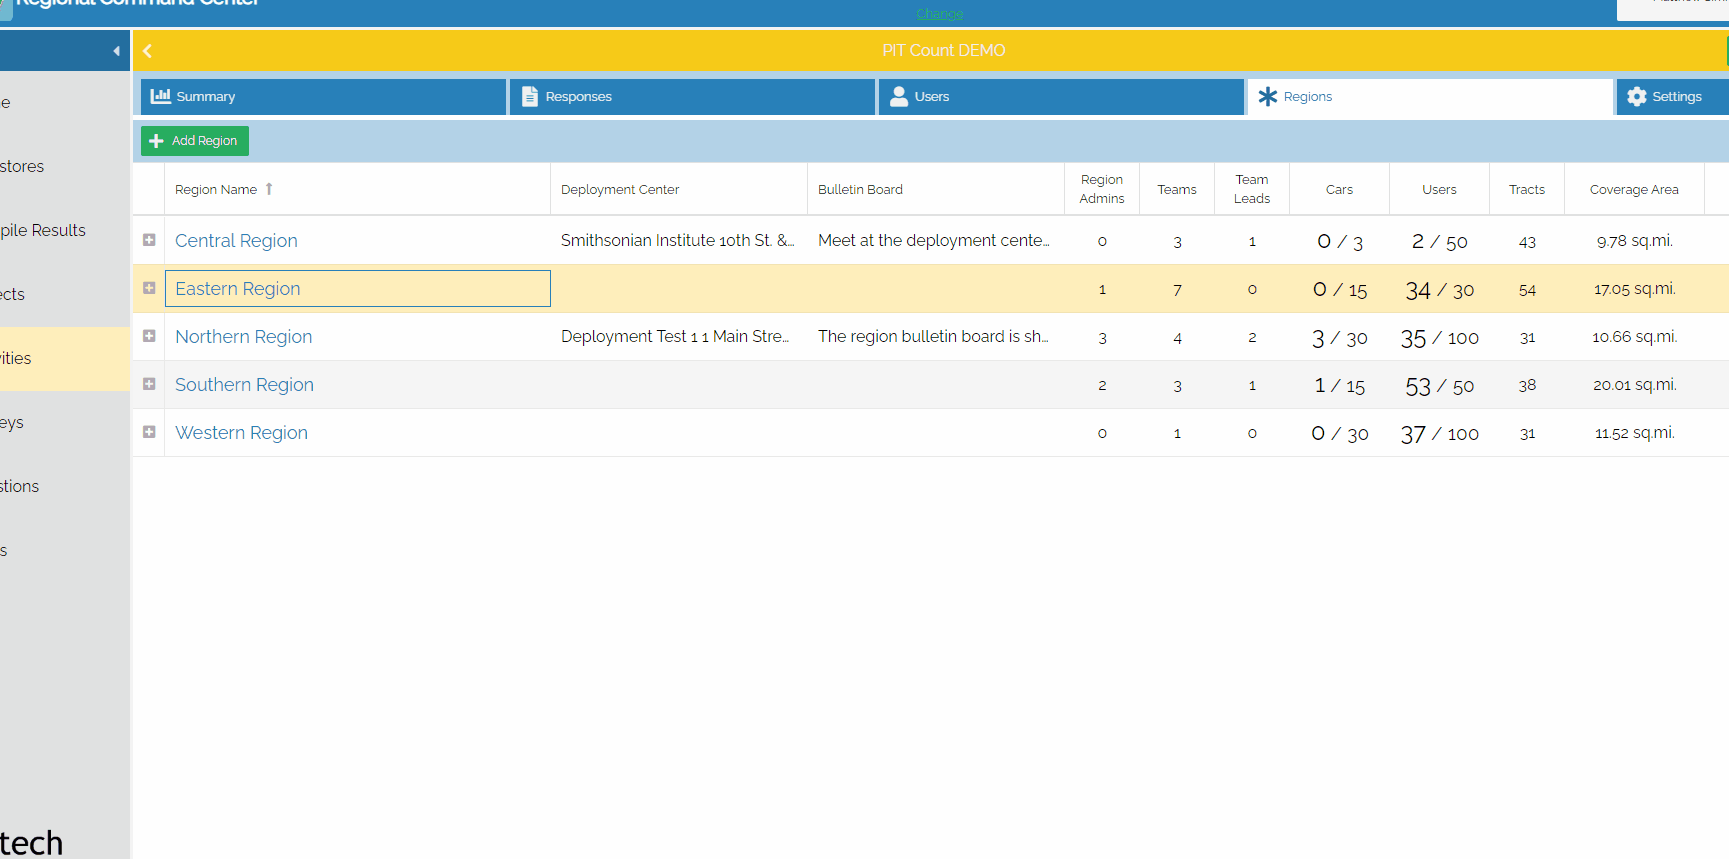Expand the Northern Region row
Viewport: 1729px width, 859px height.
[149, 336]
